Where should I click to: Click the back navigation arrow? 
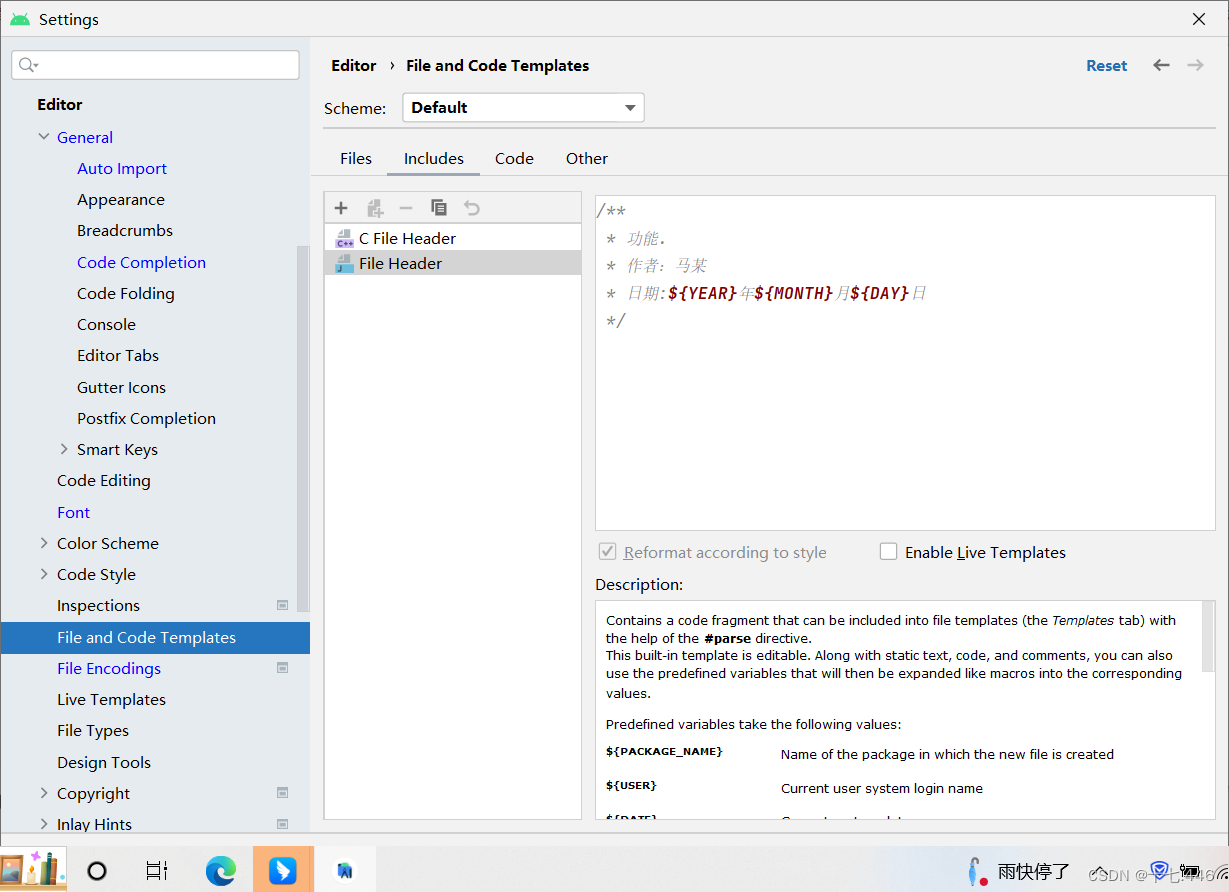click(1161, 65)
